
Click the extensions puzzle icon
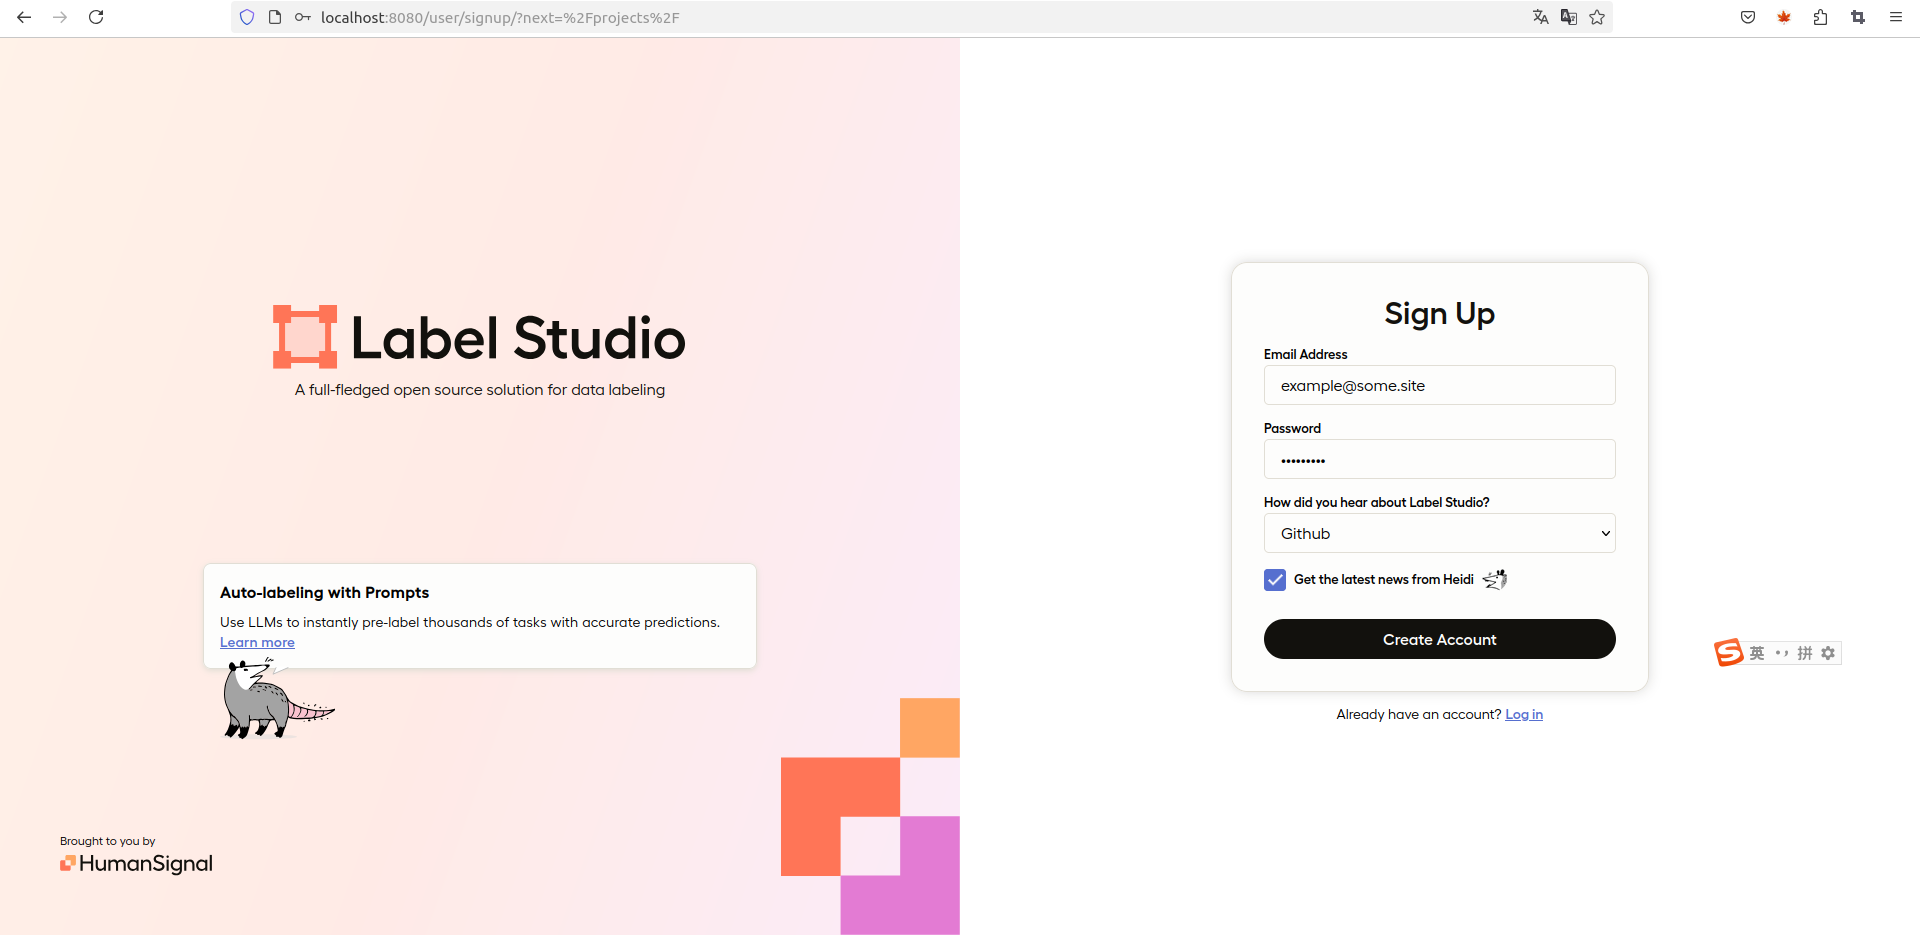pos(1820,17)
